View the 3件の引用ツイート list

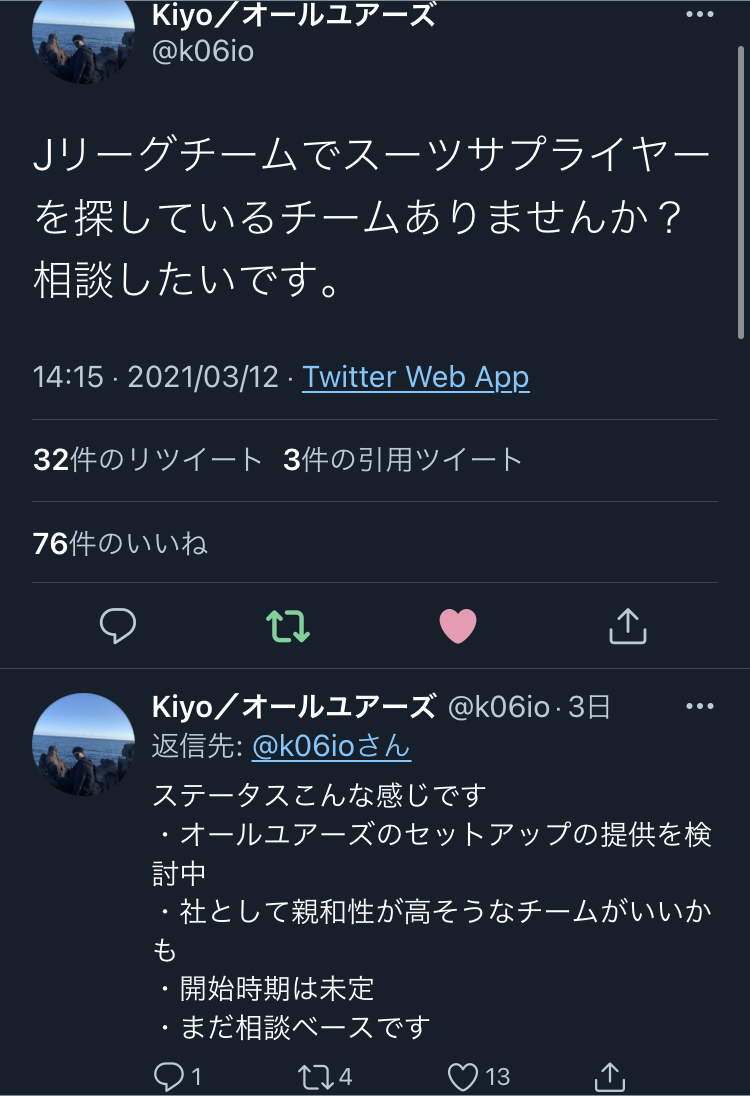[403, 460]
